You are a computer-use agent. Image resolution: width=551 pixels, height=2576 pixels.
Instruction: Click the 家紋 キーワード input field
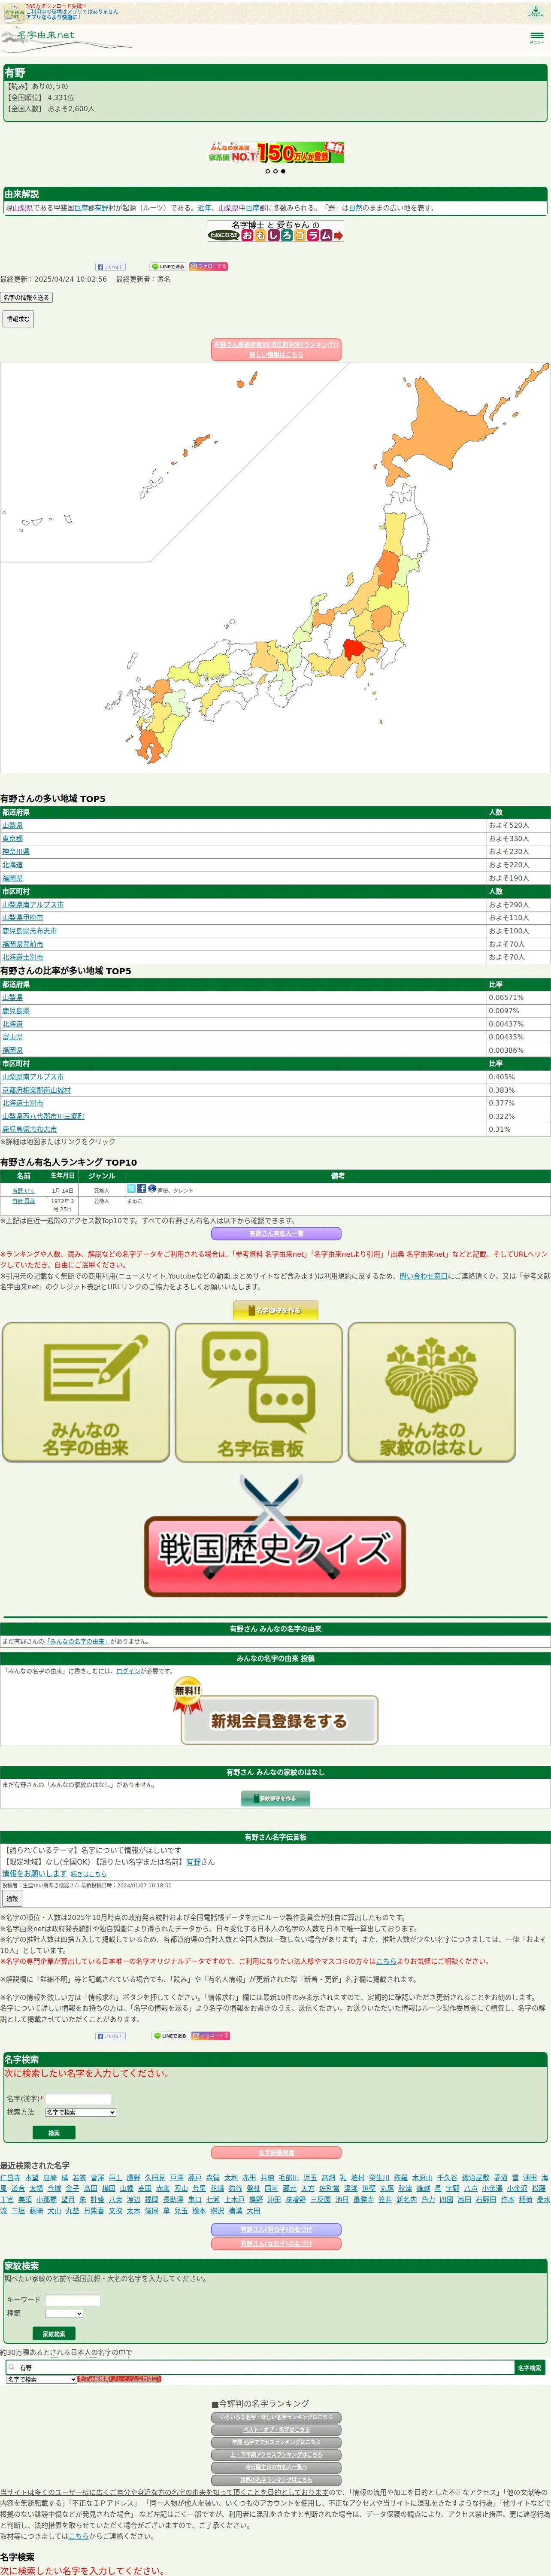(73, 2300)
